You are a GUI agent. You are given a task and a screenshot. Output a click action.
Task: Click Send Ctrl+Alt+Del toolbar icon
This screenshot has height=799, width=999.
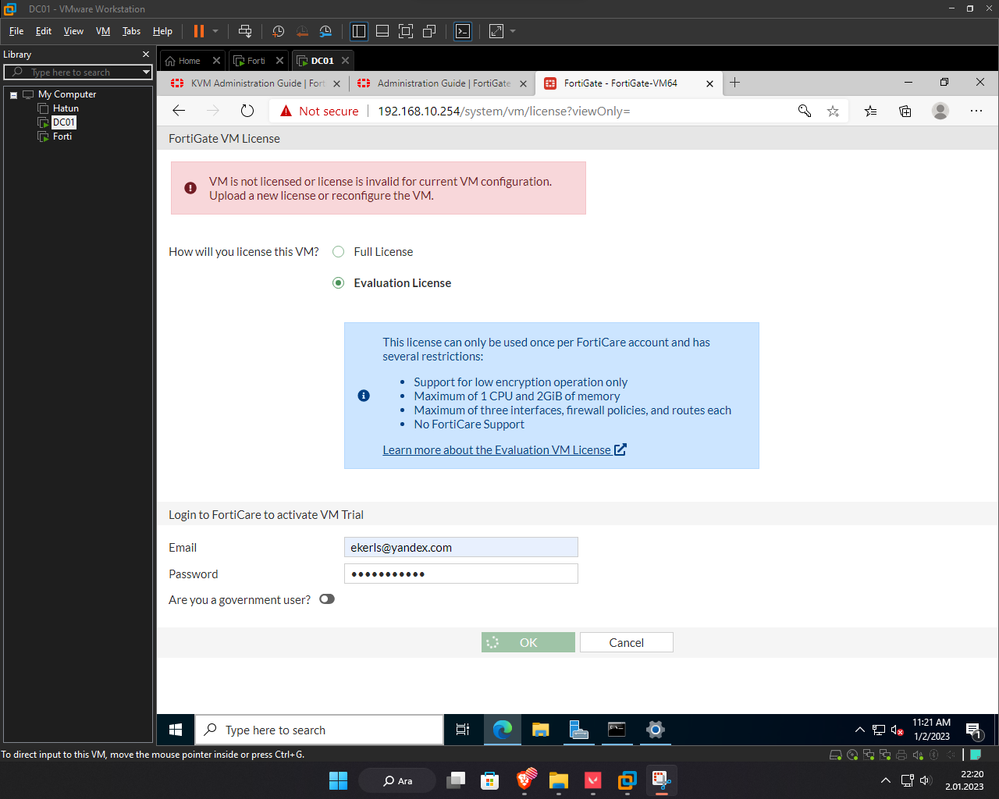(x=246, y=31)
